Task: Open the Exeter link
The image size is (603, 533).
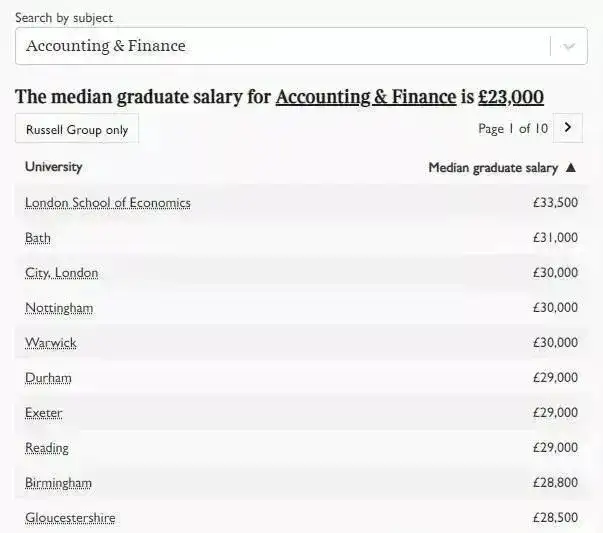Action: pyautogui.click(x=43, y=413)
